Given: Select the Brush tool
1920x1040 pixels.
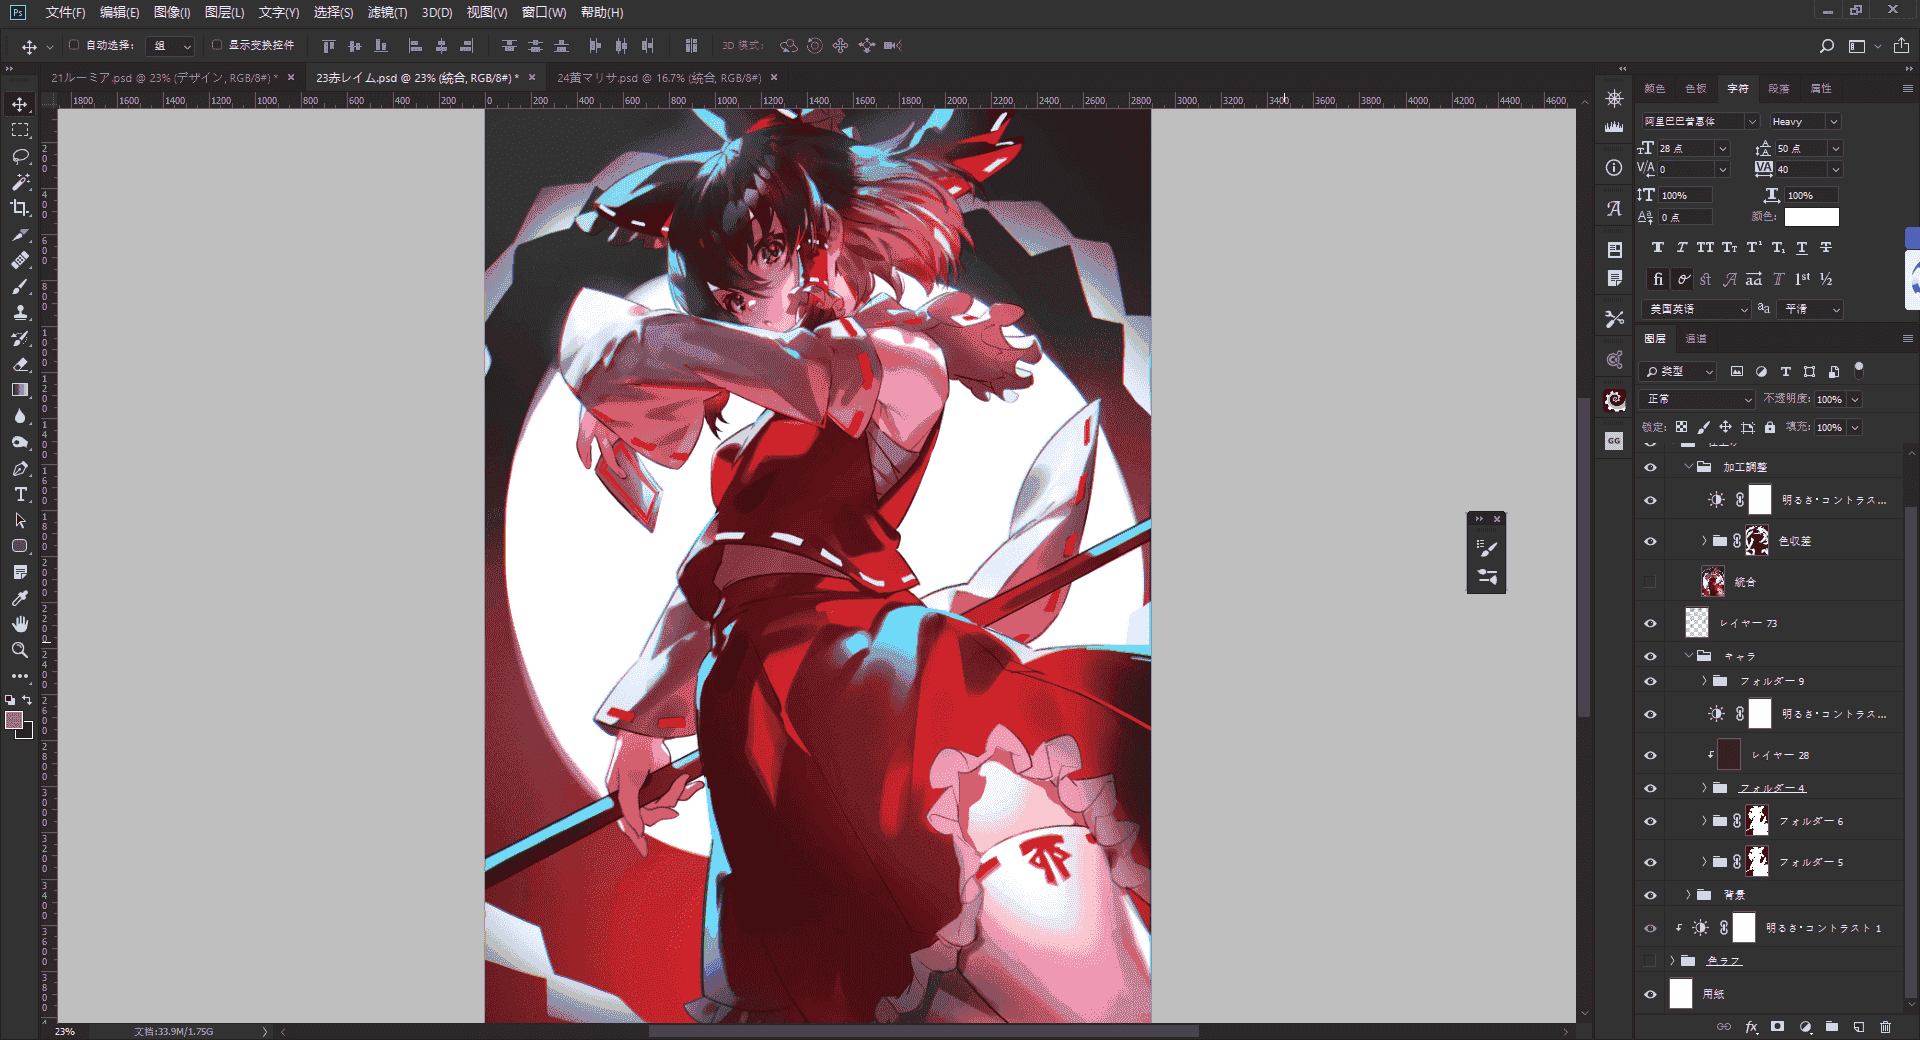Looking at the screenshot, I should [20, 286].
